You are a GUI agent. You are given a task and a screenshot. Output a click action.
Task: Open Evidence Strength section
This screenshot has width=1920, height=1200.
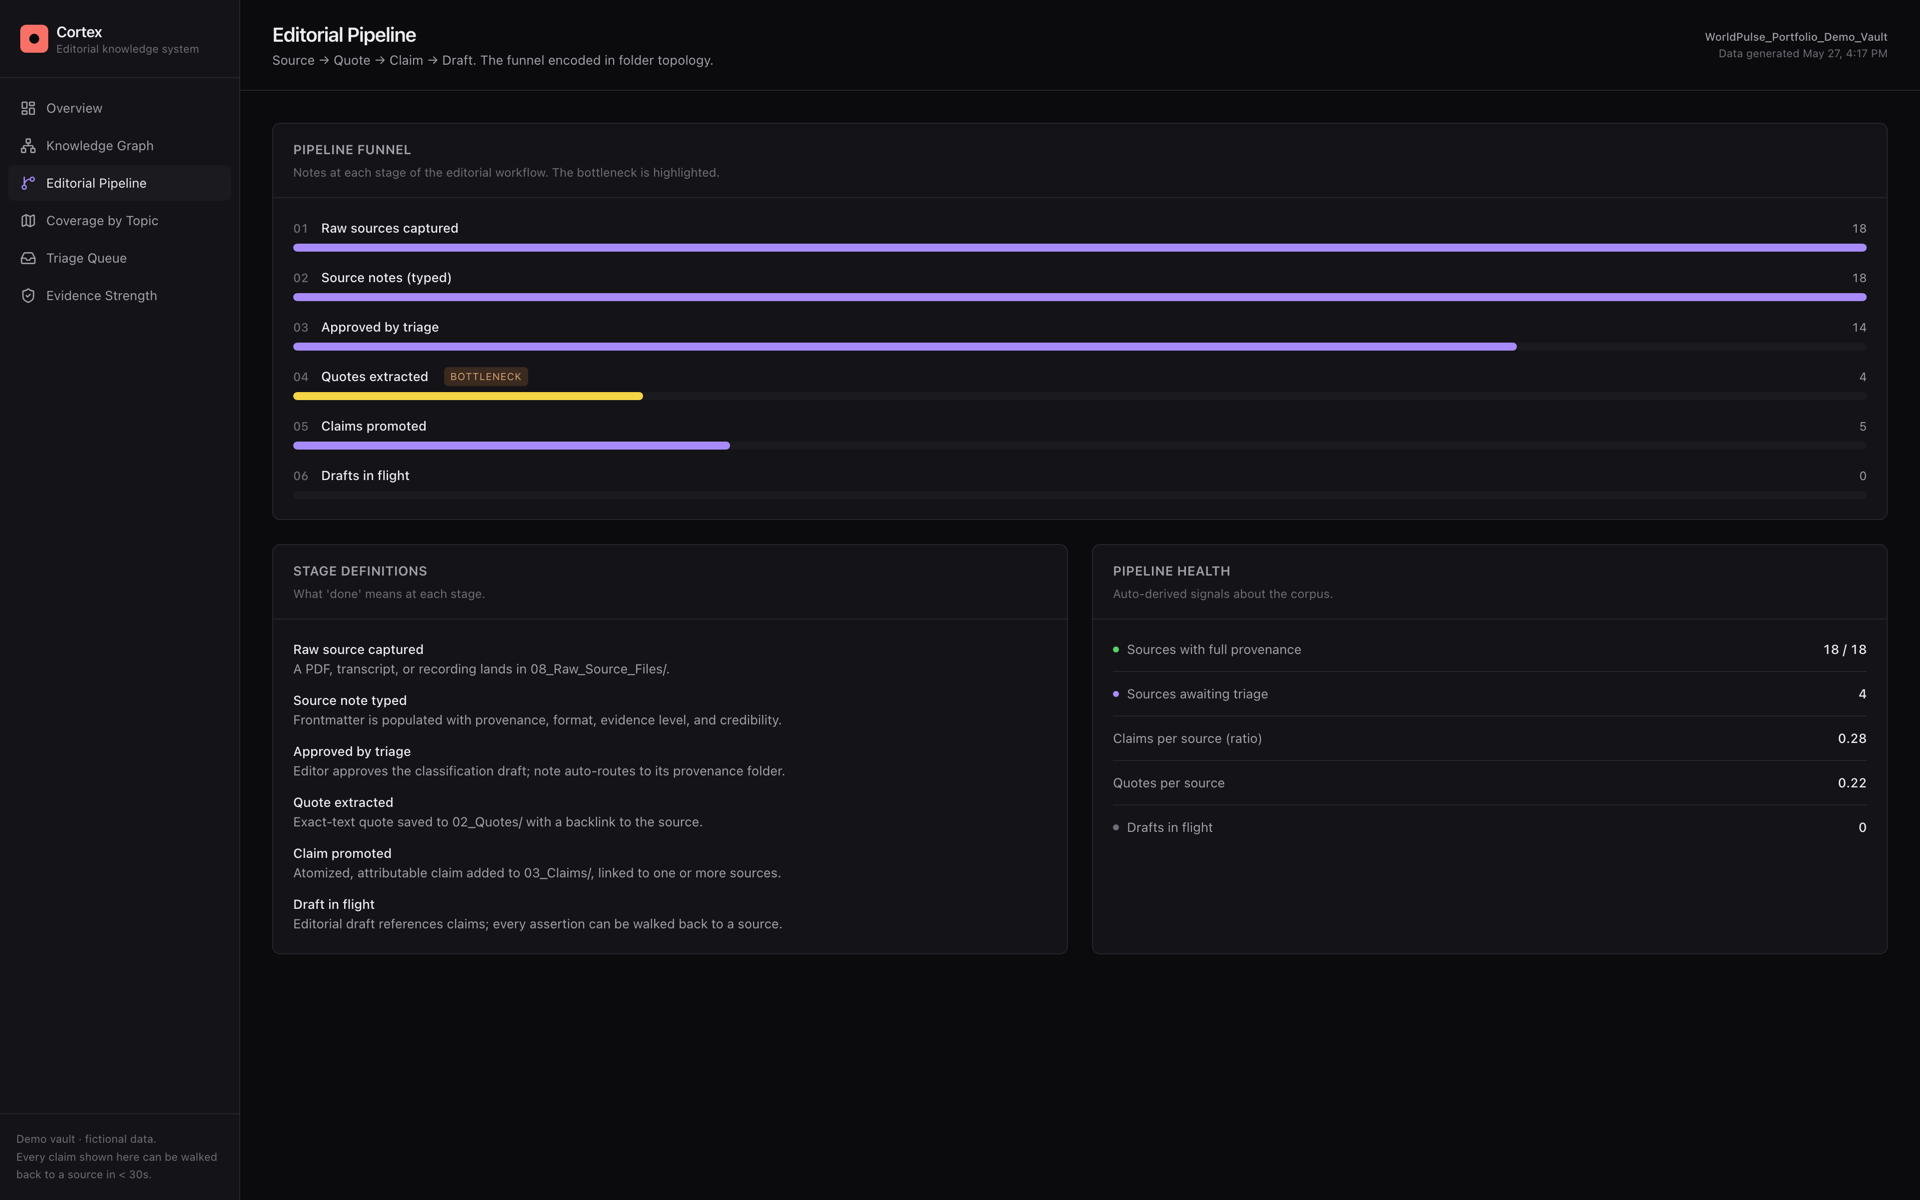(119, 296)
